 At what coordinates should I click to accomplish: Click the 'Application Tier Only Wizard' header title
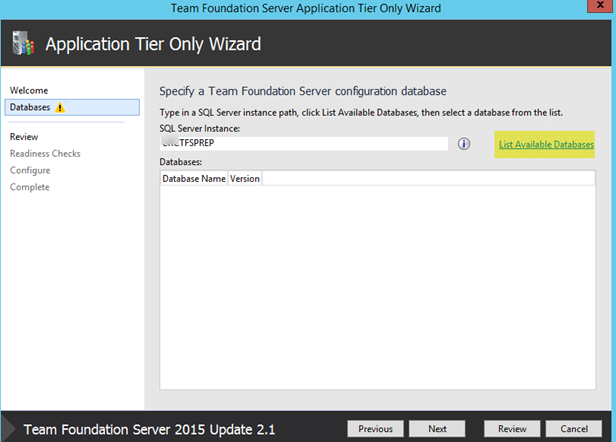pyautogui.click(x=153, y=44)
